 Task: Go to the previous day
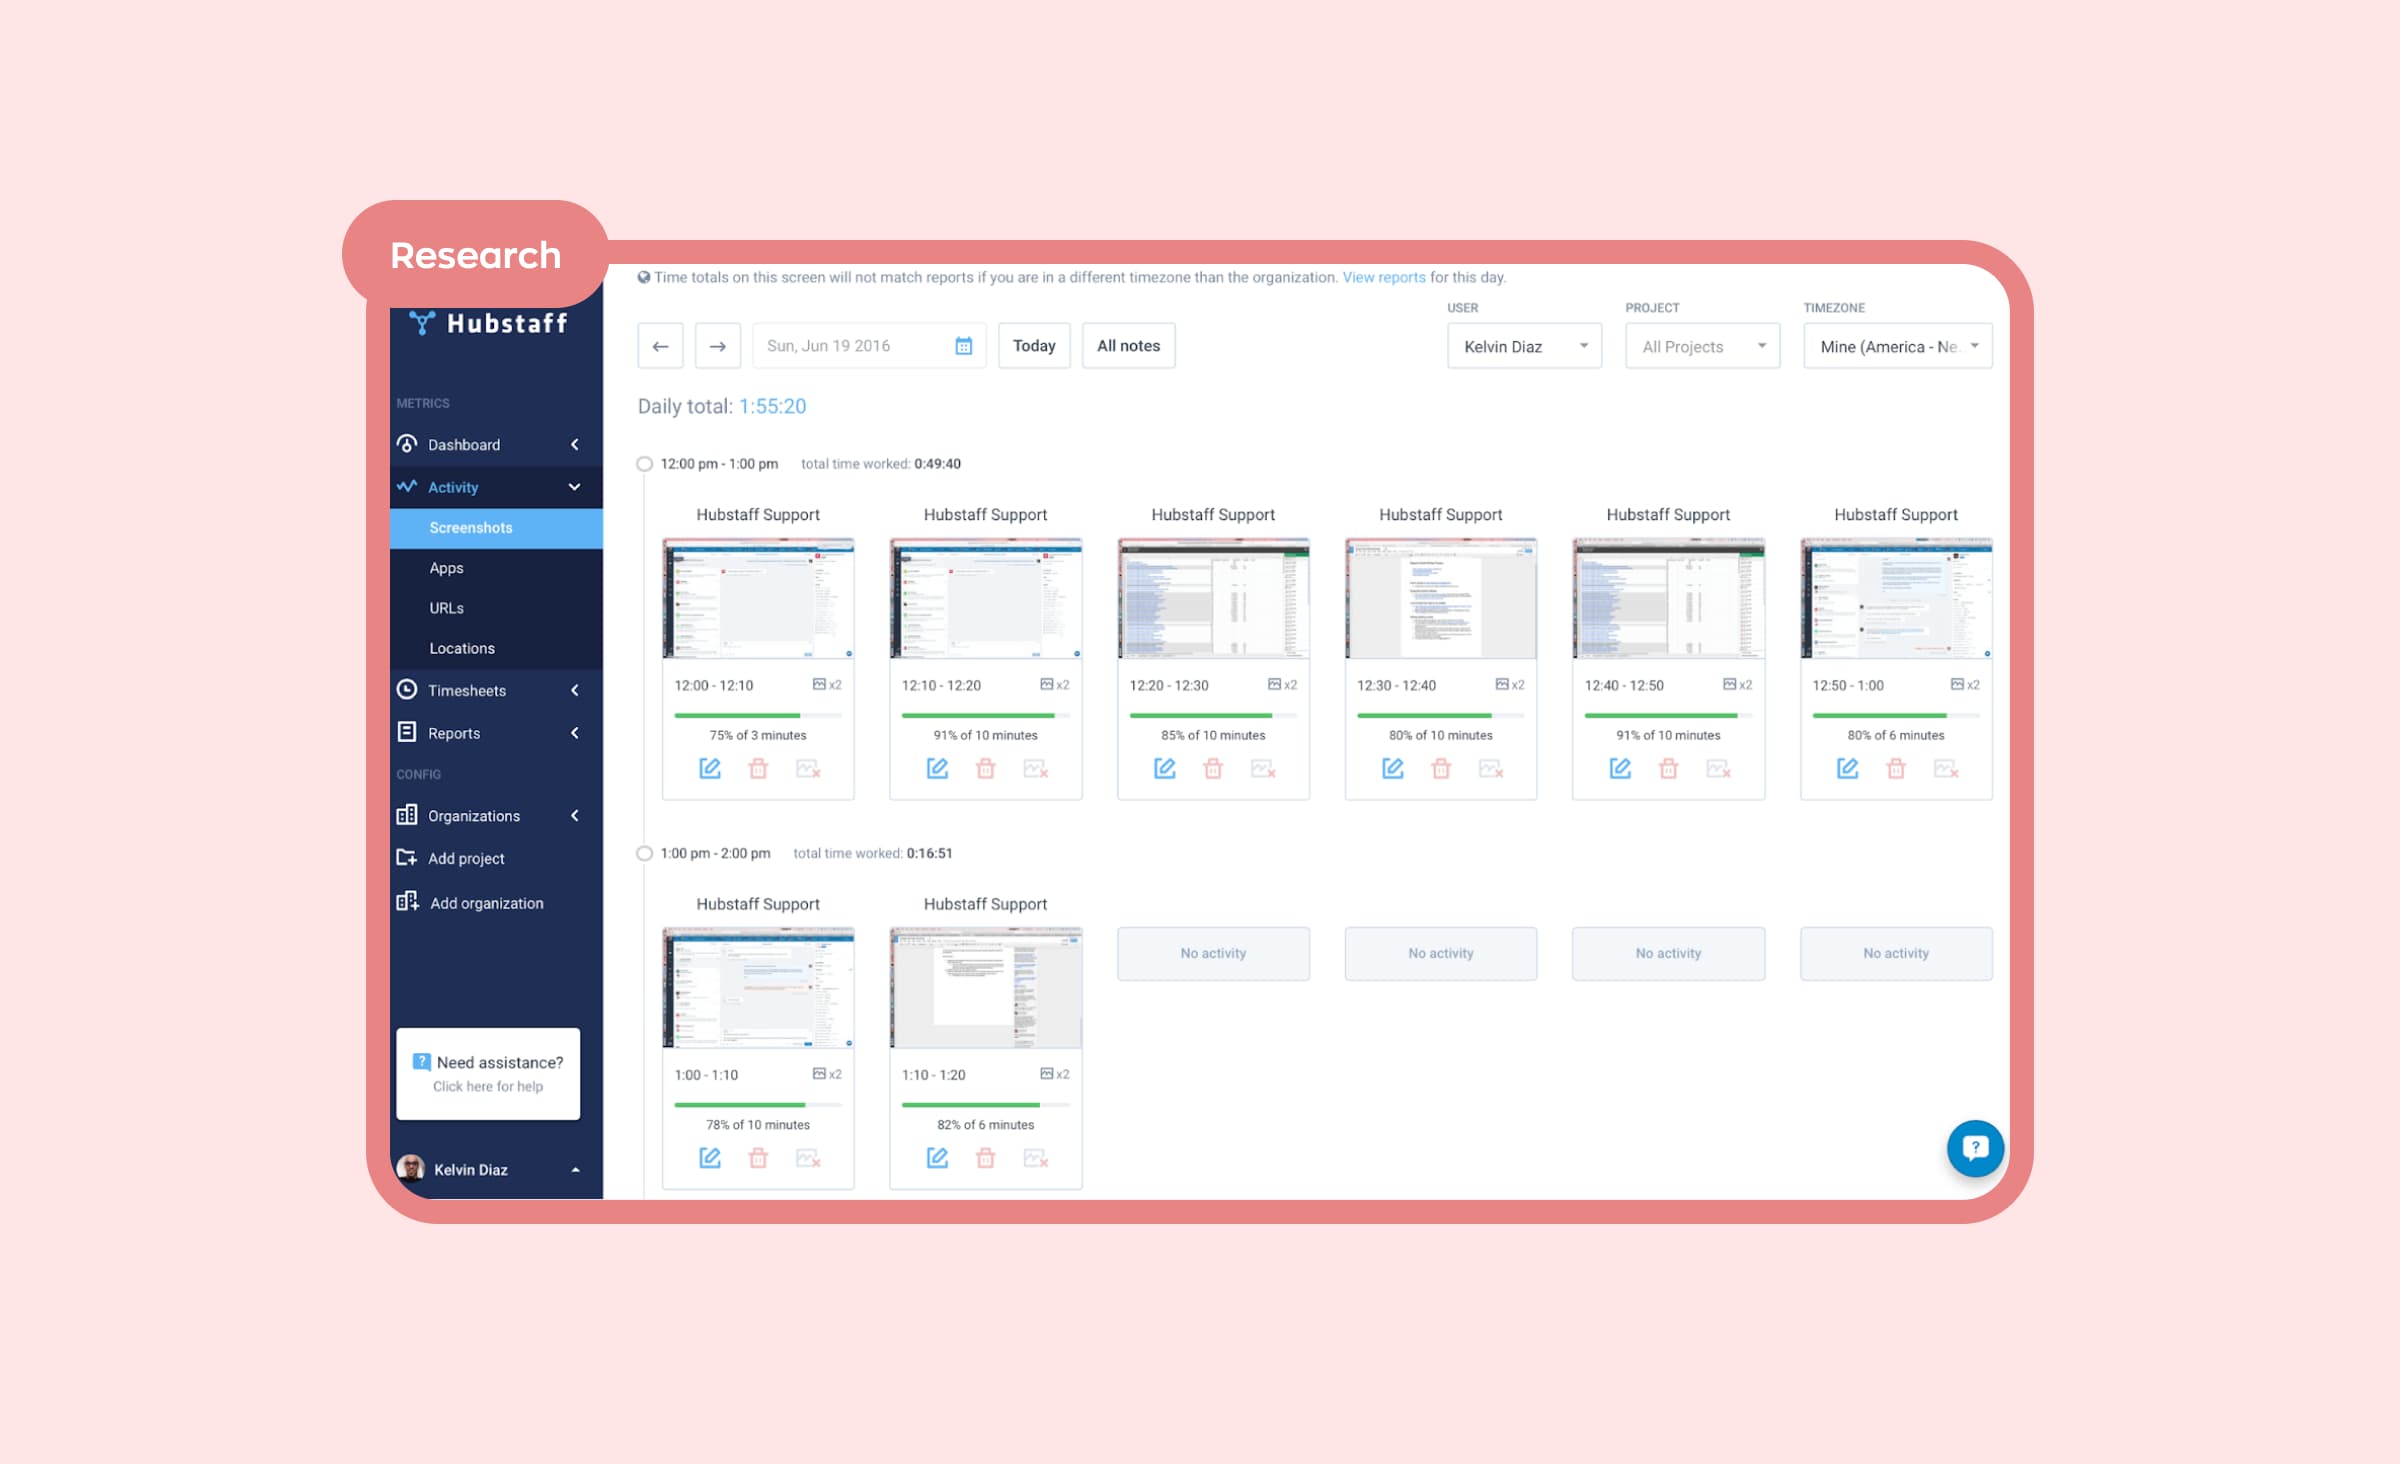660,346
